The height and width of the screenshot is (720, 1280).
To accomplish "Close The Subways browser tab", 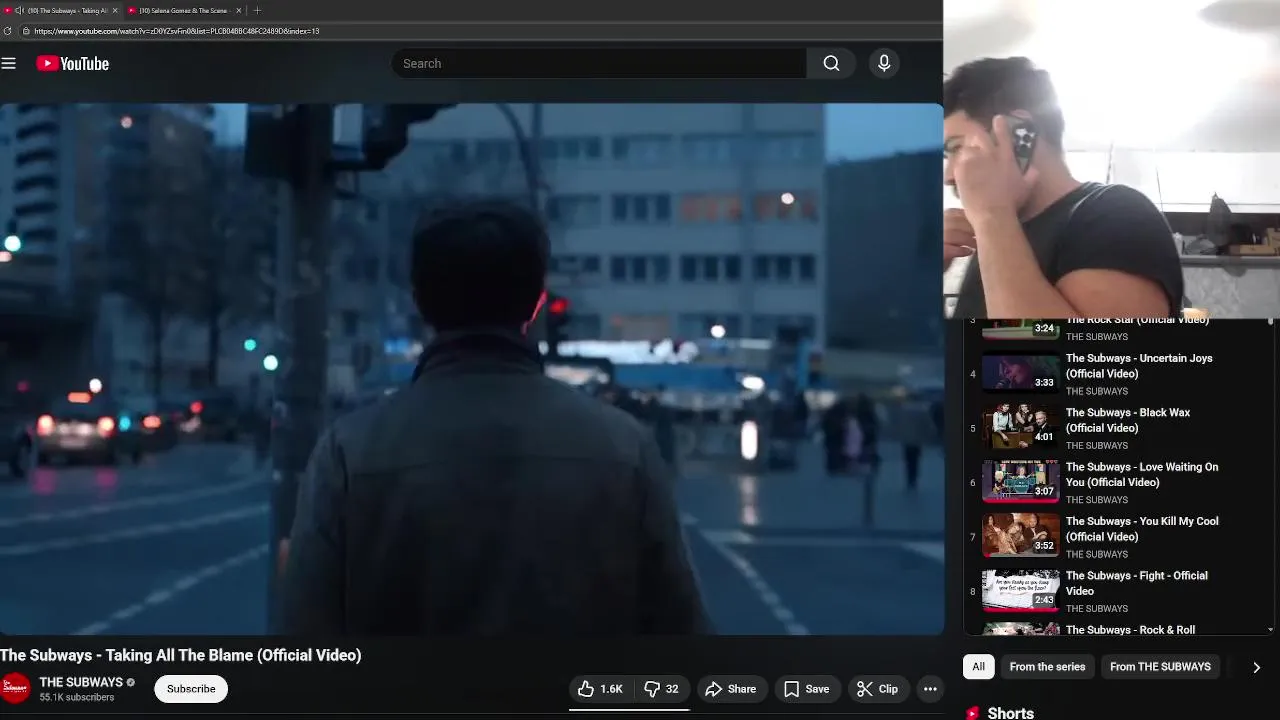I will (114, 10).
